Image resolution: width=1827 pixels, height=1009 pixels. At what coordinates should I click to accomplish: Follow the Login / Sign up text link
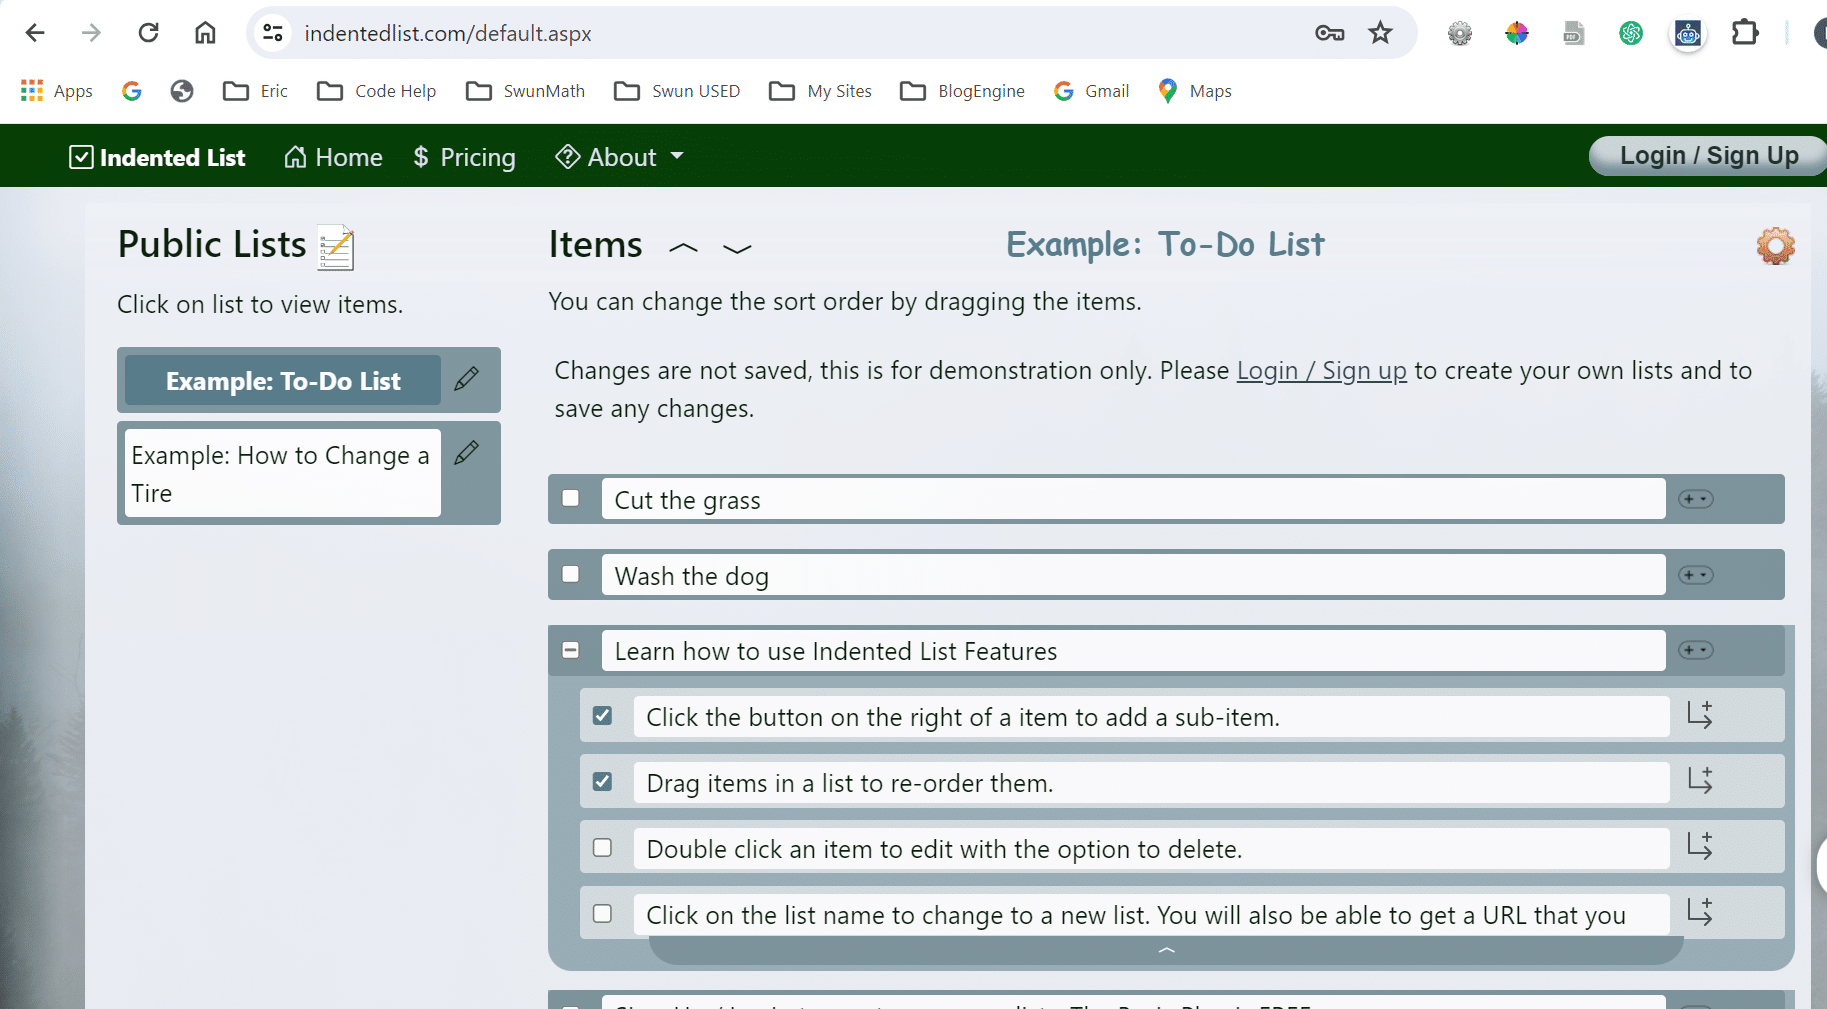1321,371
